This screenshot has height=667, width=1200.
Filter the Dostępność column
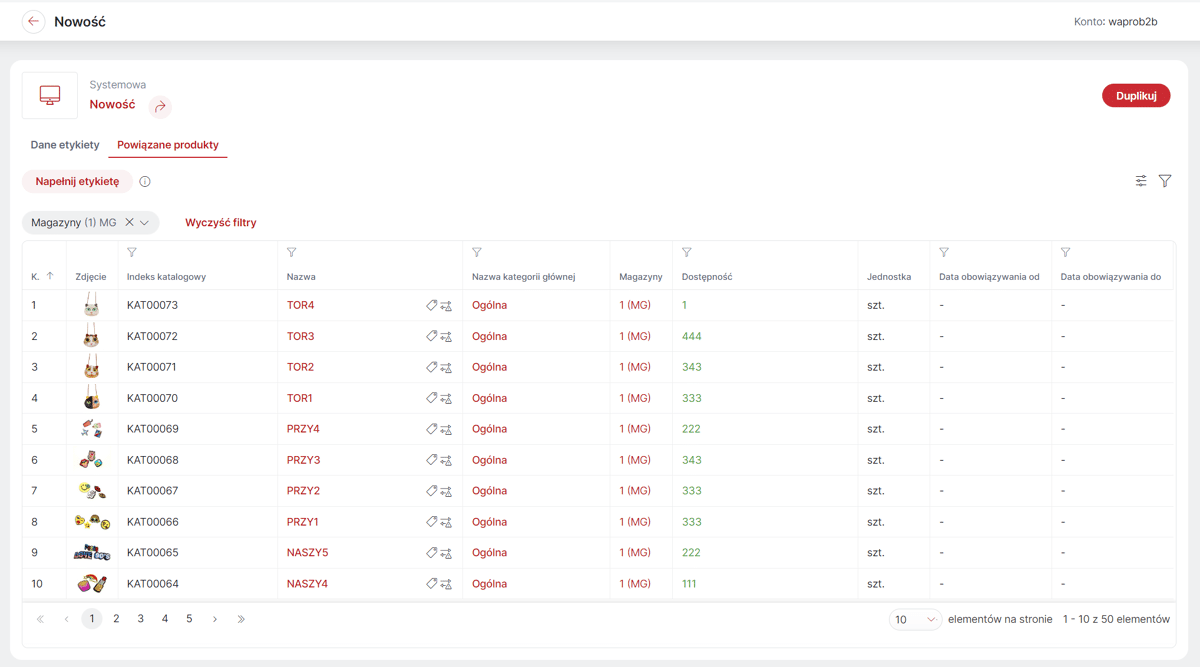[687, 253]
